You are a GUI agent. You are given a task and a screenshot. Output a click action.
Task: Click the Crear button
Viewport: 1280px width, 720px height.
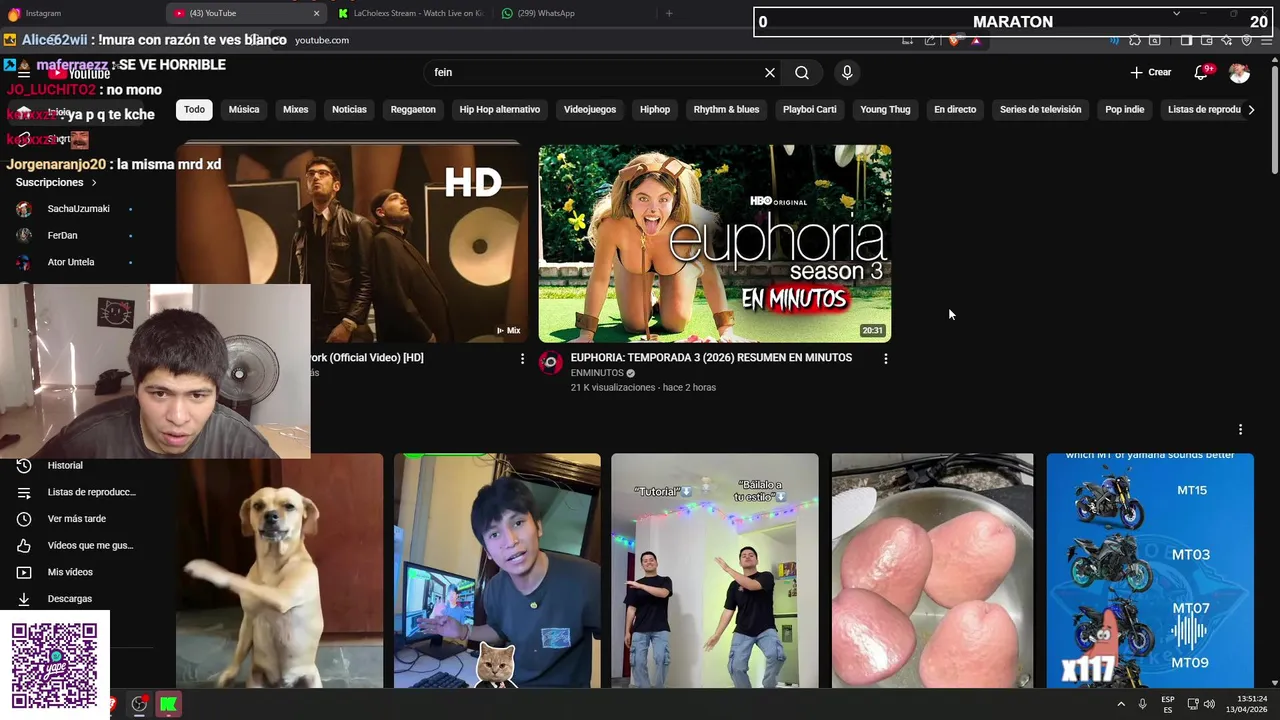(1151, 72)
